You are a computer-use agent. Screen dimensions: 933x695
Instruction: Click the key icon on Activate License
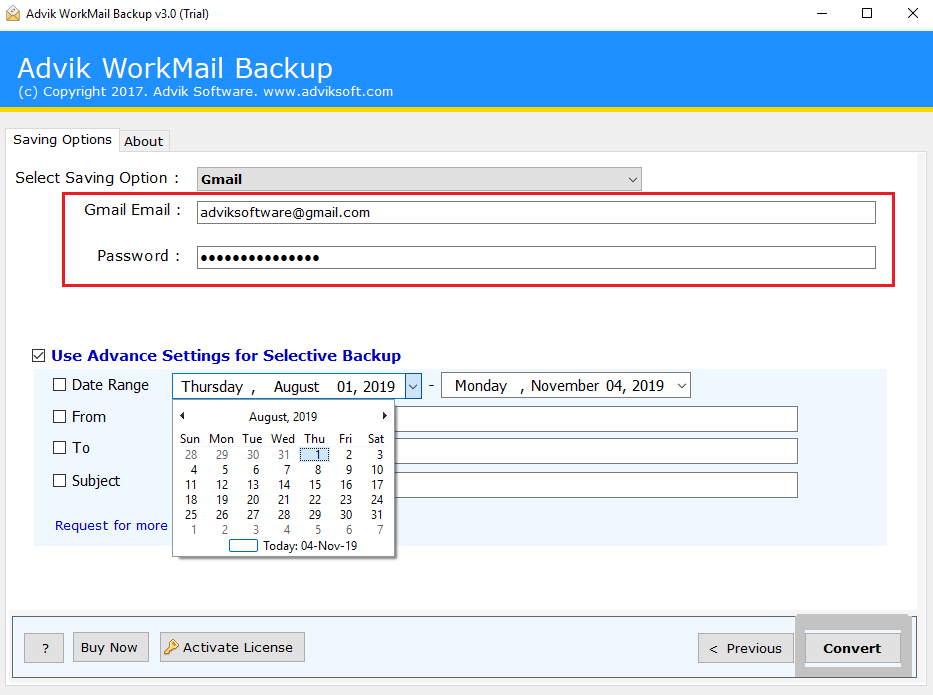171,647
